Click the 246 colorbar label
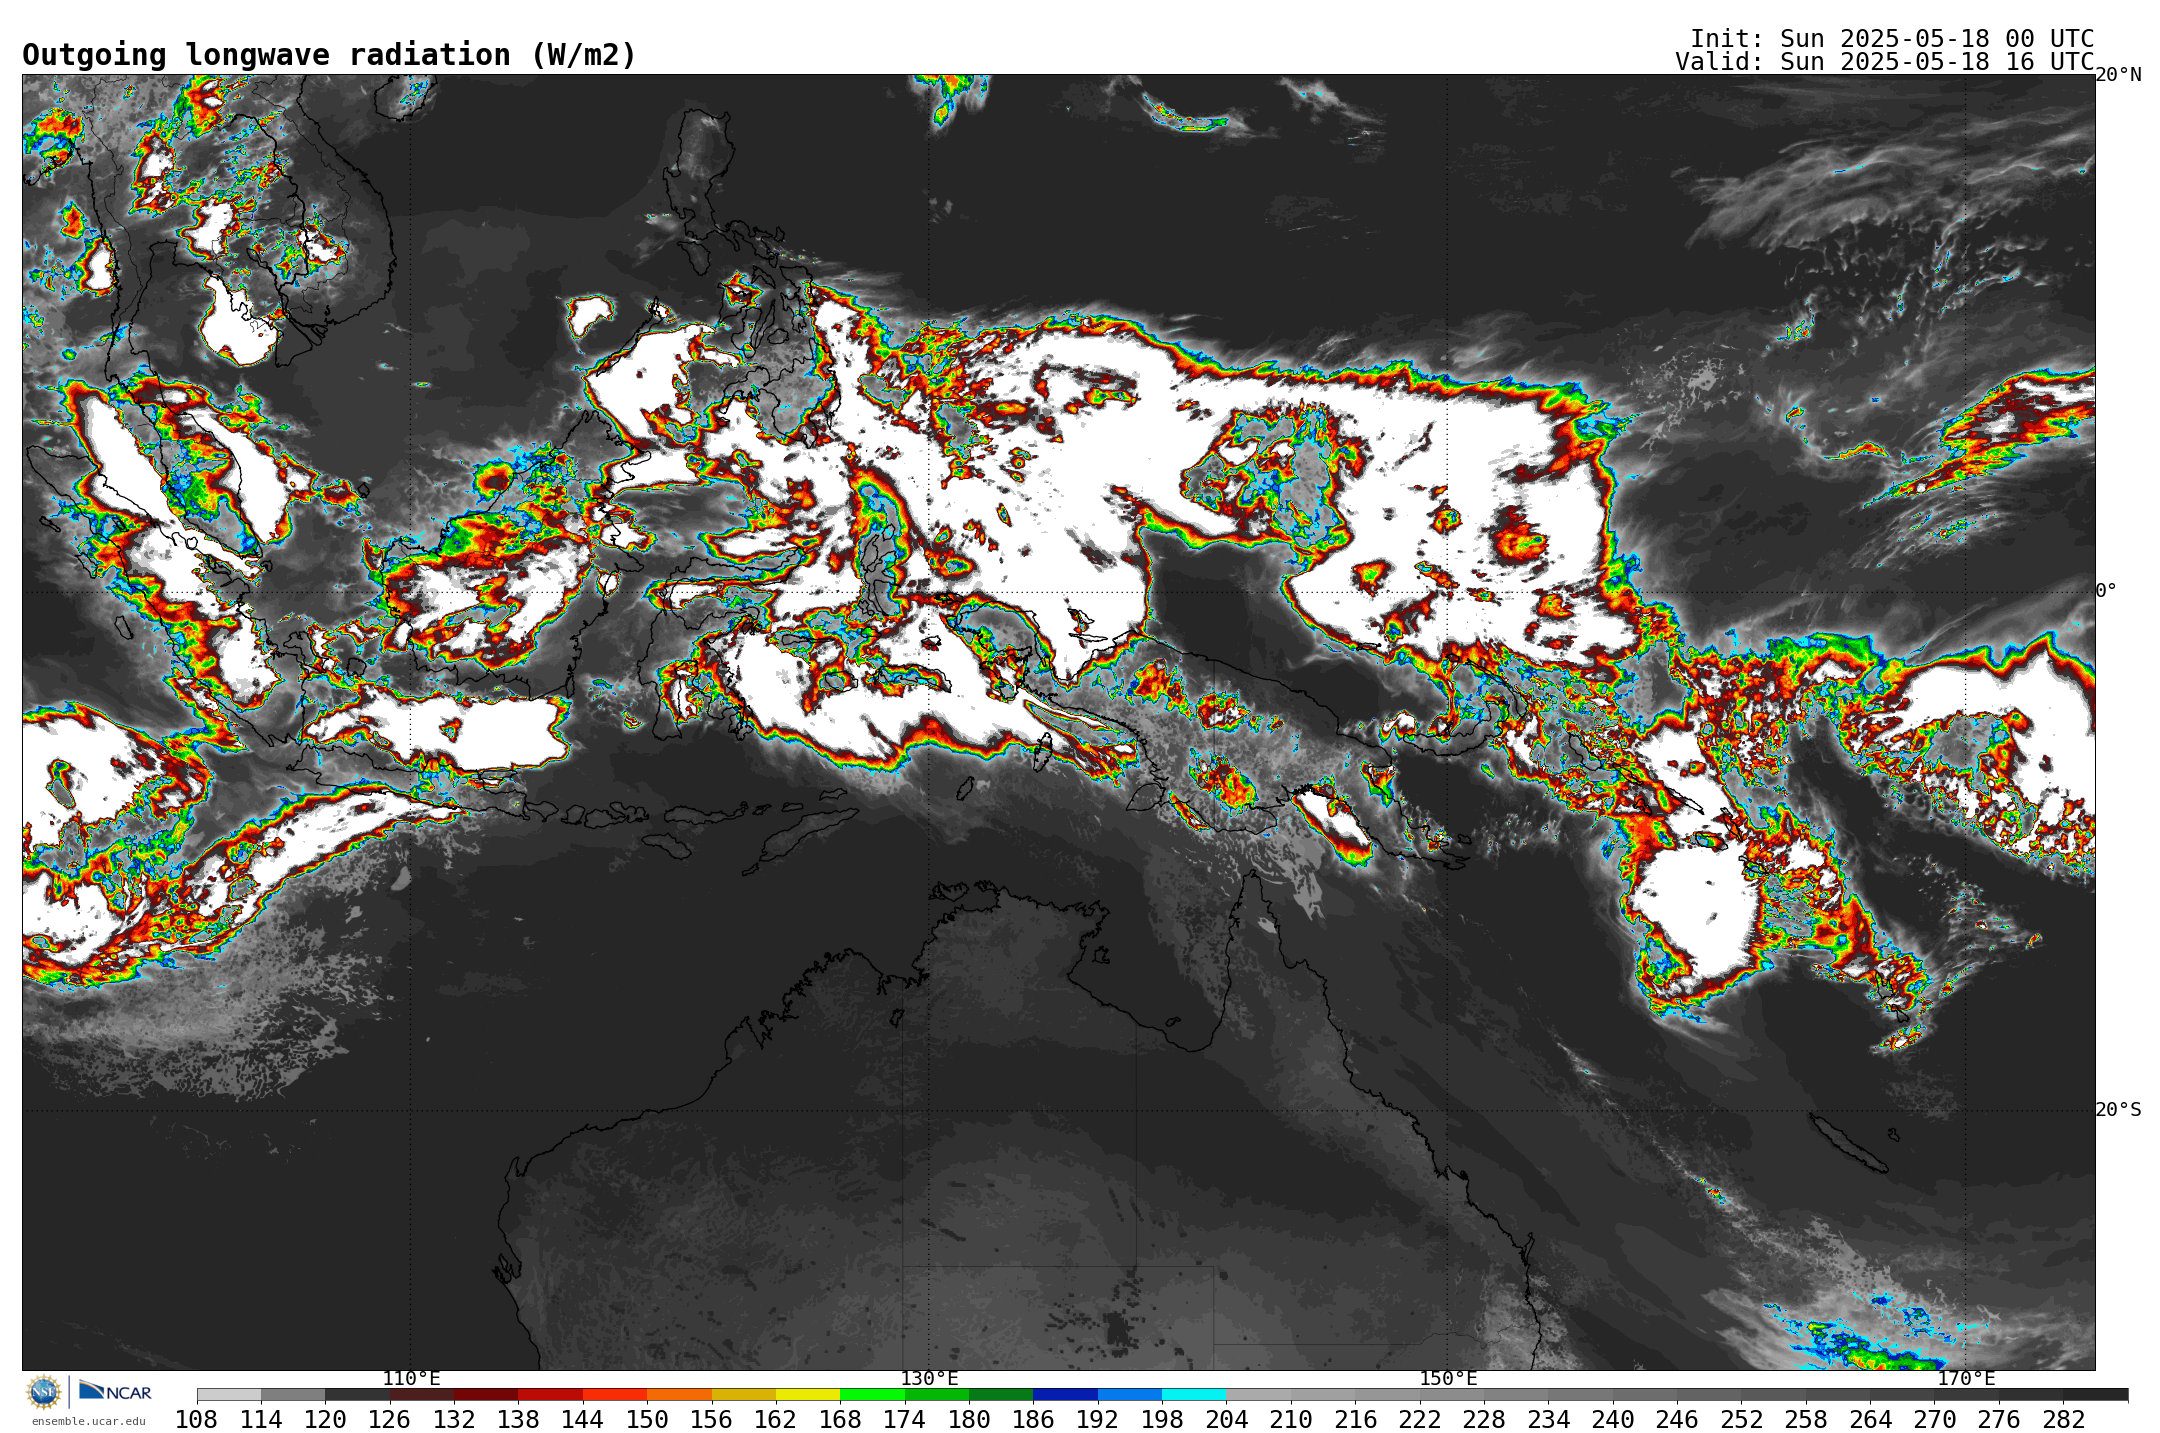 coord(1677,1420)
